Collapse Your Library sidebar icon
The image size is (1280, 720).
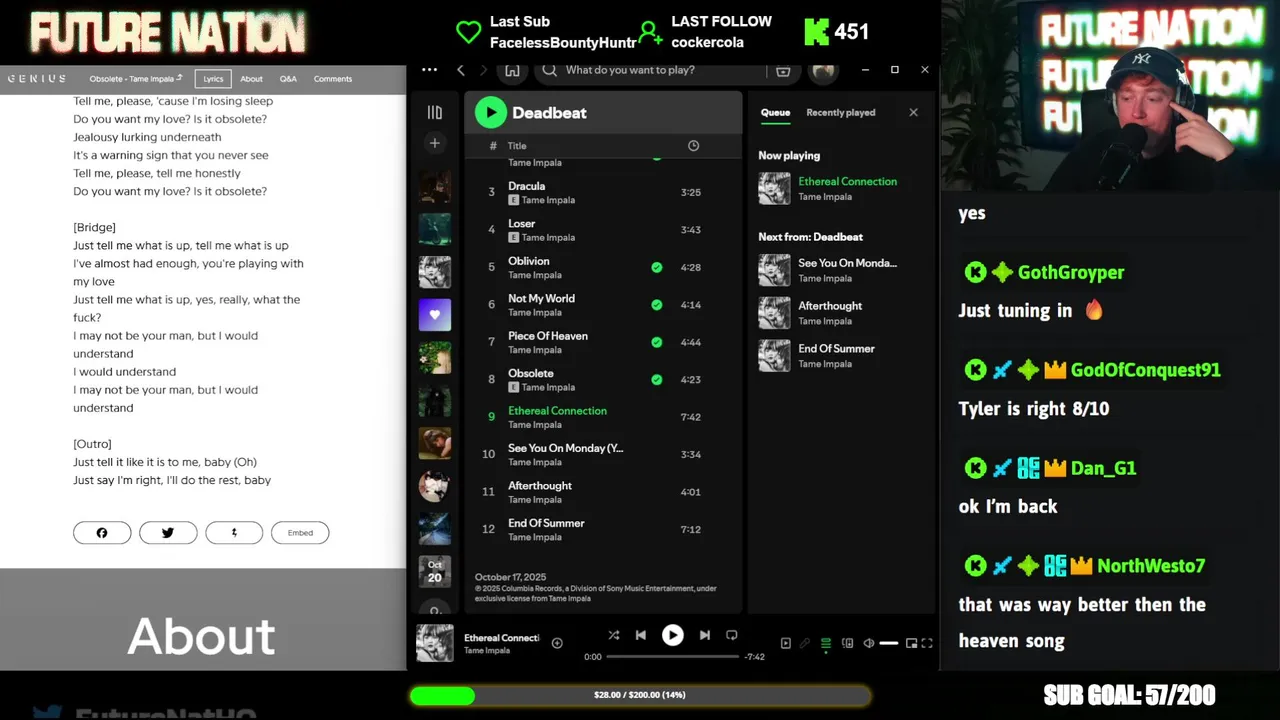pyautogui.click(x=435, y=113)
